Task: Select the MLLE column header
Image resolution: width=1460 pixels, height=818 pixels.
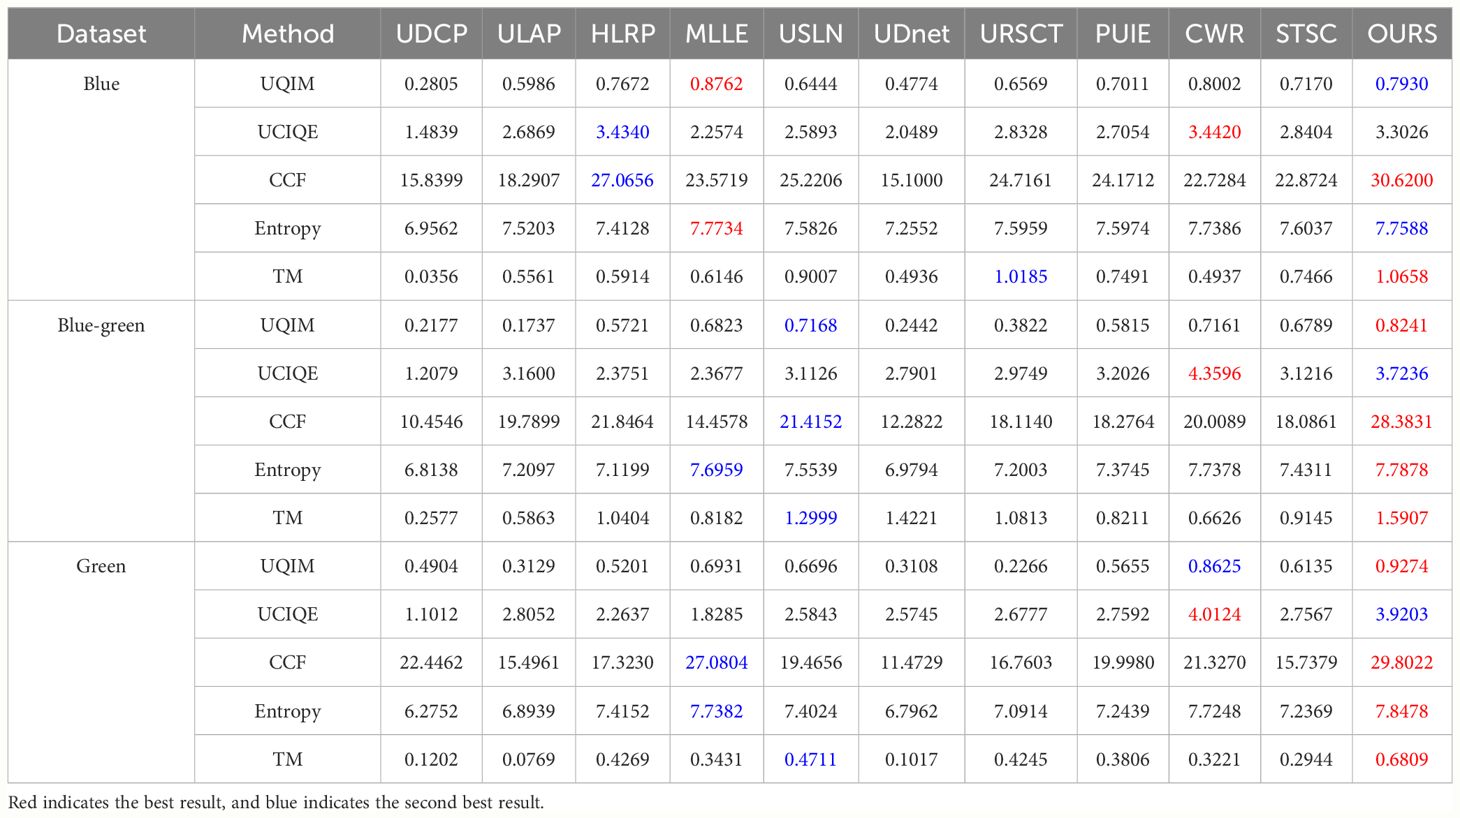Action: pos(717,34)
